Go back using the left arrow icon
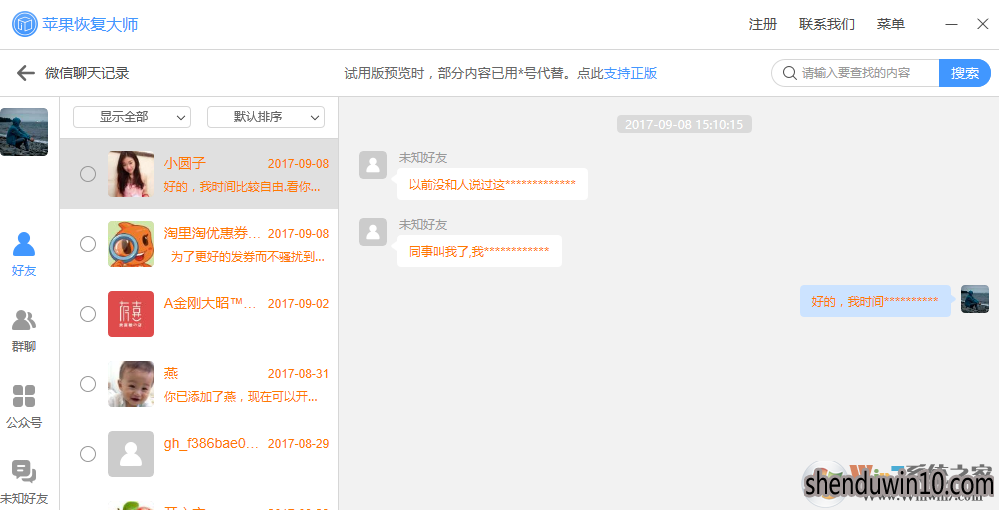Viewport: 999px width, 510px height. [x=25, y=73]
